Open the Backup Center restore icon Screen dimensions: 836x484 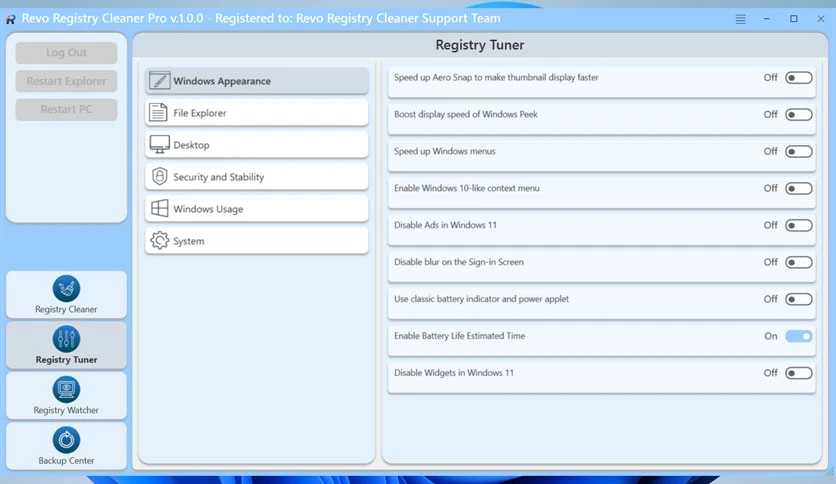point(66,440)
